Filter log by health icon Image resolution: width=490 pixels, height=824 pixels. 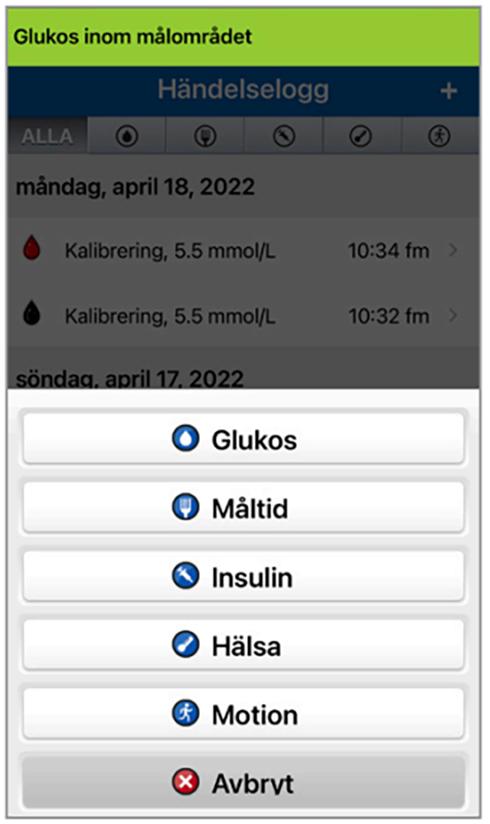361,136
